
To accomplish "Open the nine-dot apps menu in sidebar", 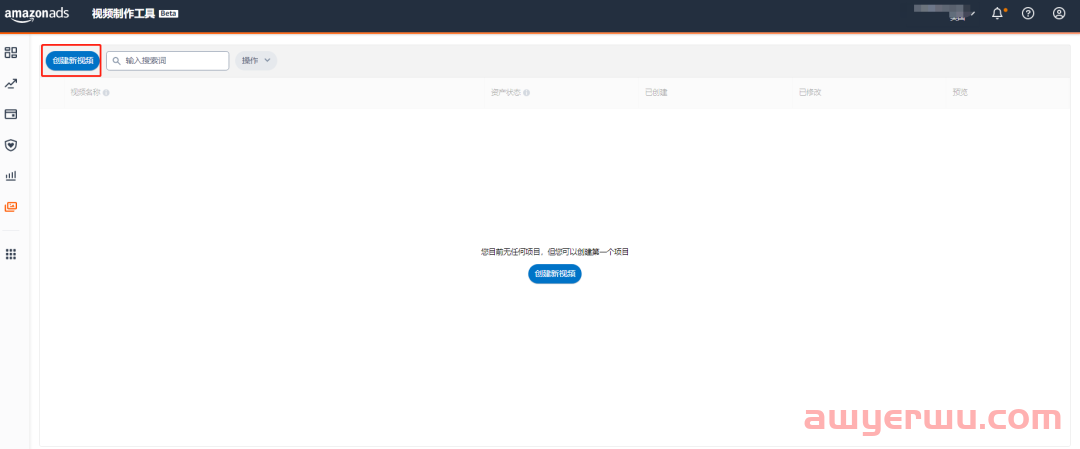I will pyautogui.click(x=11, y=254).
